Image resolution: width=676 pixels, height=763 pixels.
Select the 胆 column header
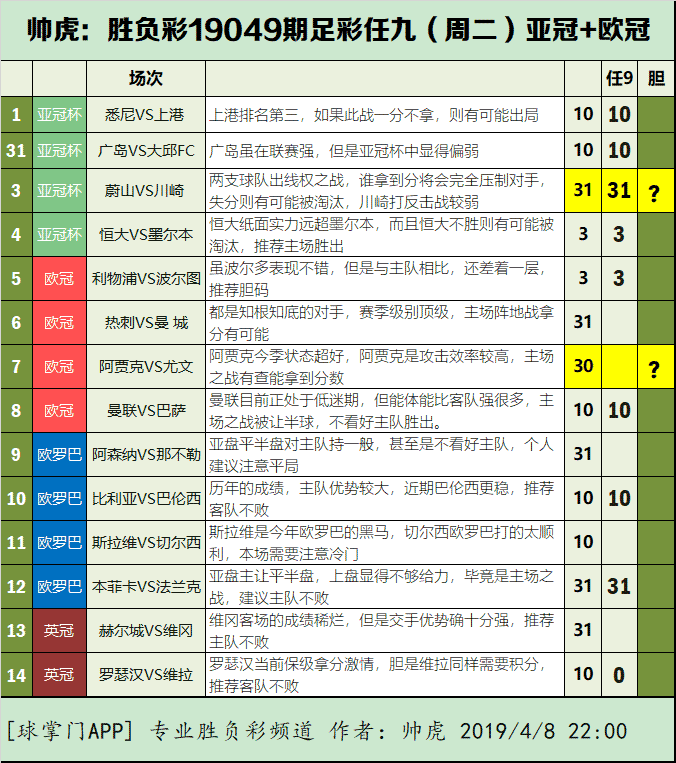(656, 78)
